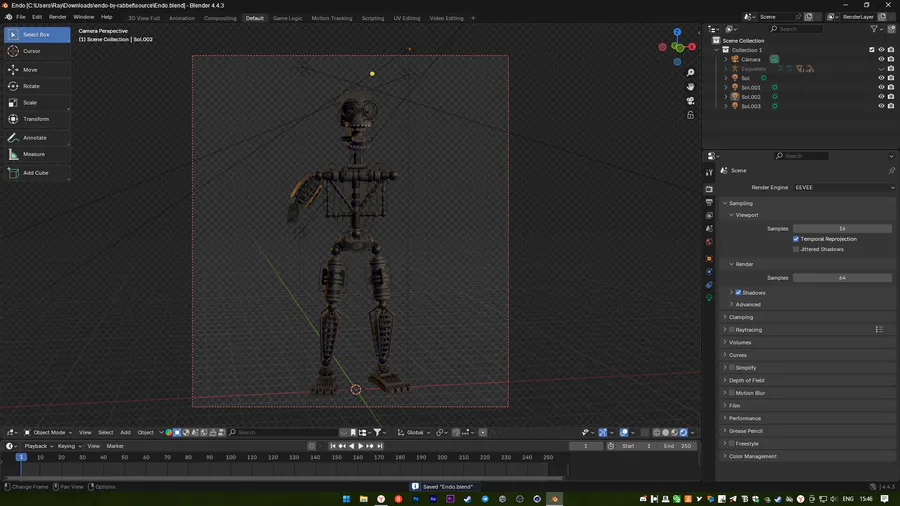Click the Z axis on navigation gizmo

click(677, 32)
